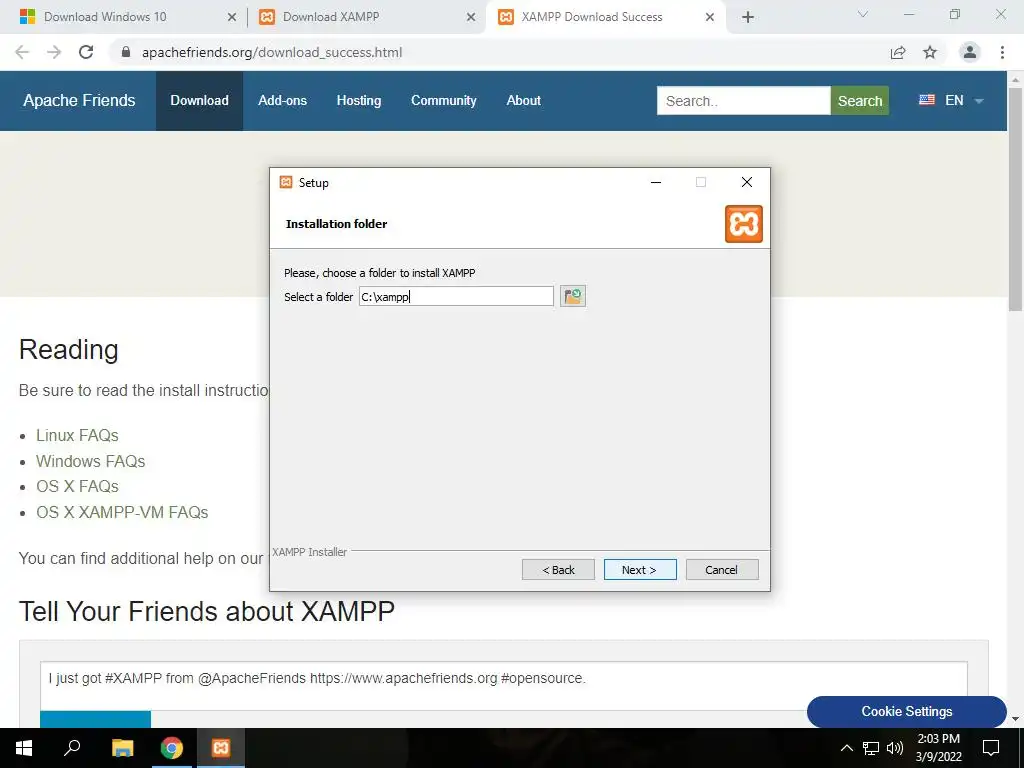Click the Select a folder path field
Viewport: 1024px width, 768px height.
[456, 296]
